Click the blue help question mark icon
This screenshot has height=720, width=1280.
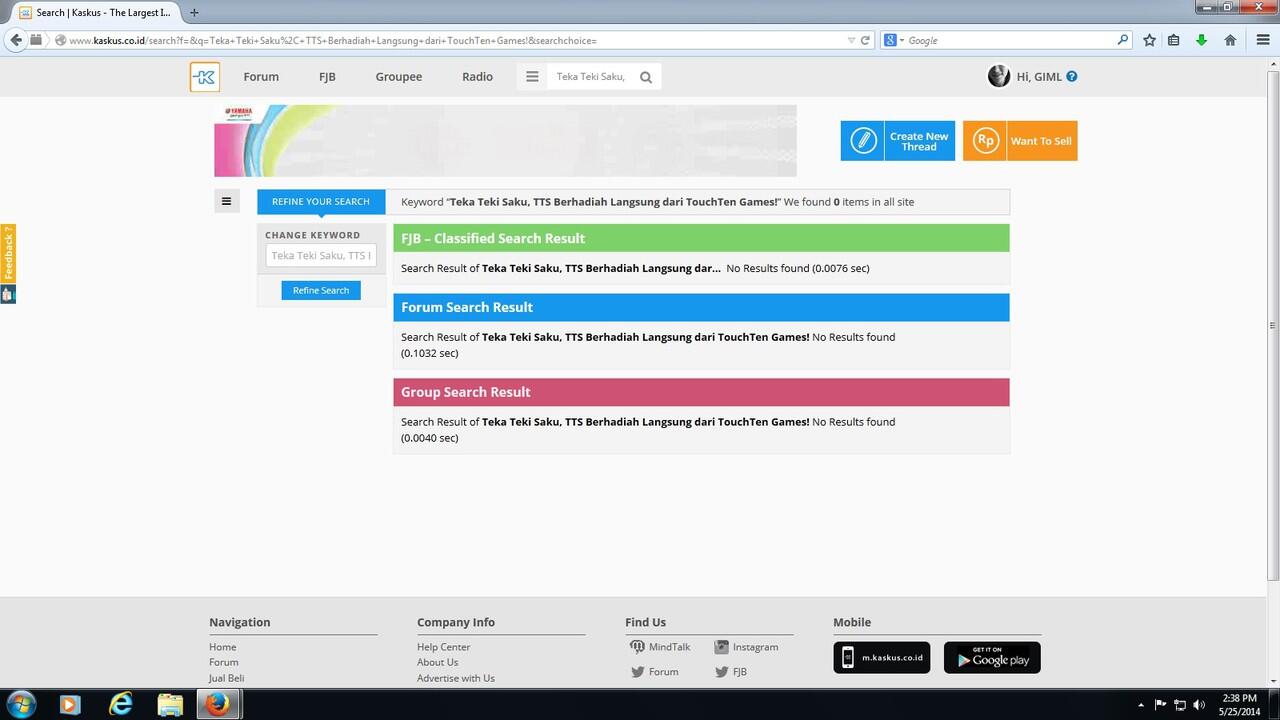(1072, 76)
